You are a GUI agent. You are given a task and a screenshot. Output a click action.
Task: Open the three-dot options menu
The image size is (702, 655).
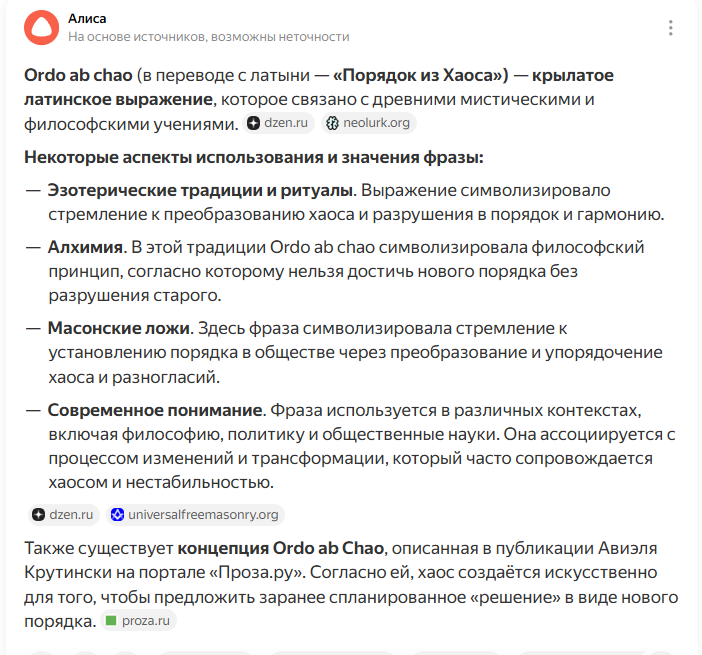pyautogui.click(x=670, y=28)
